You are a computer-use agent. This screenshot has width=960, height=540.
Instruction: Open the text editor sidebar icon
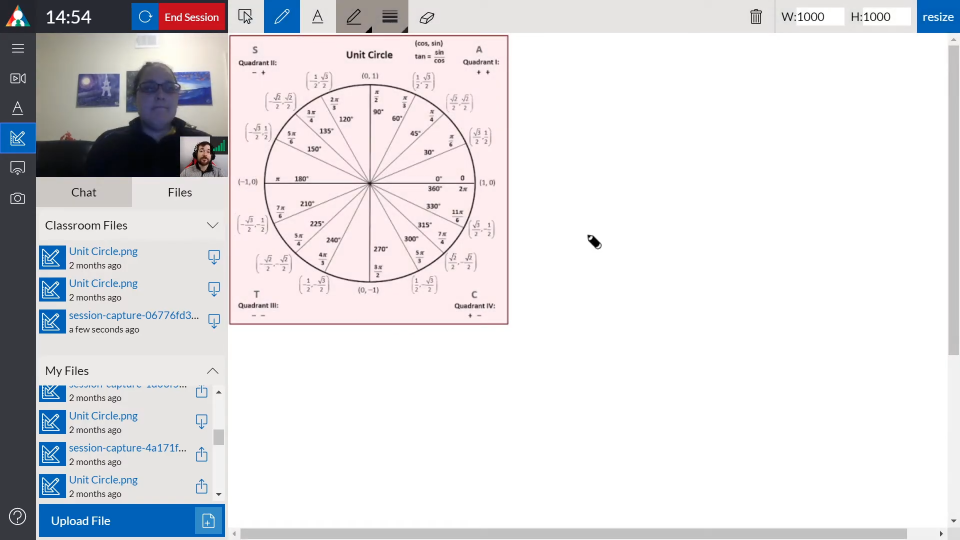click(18, 108)
